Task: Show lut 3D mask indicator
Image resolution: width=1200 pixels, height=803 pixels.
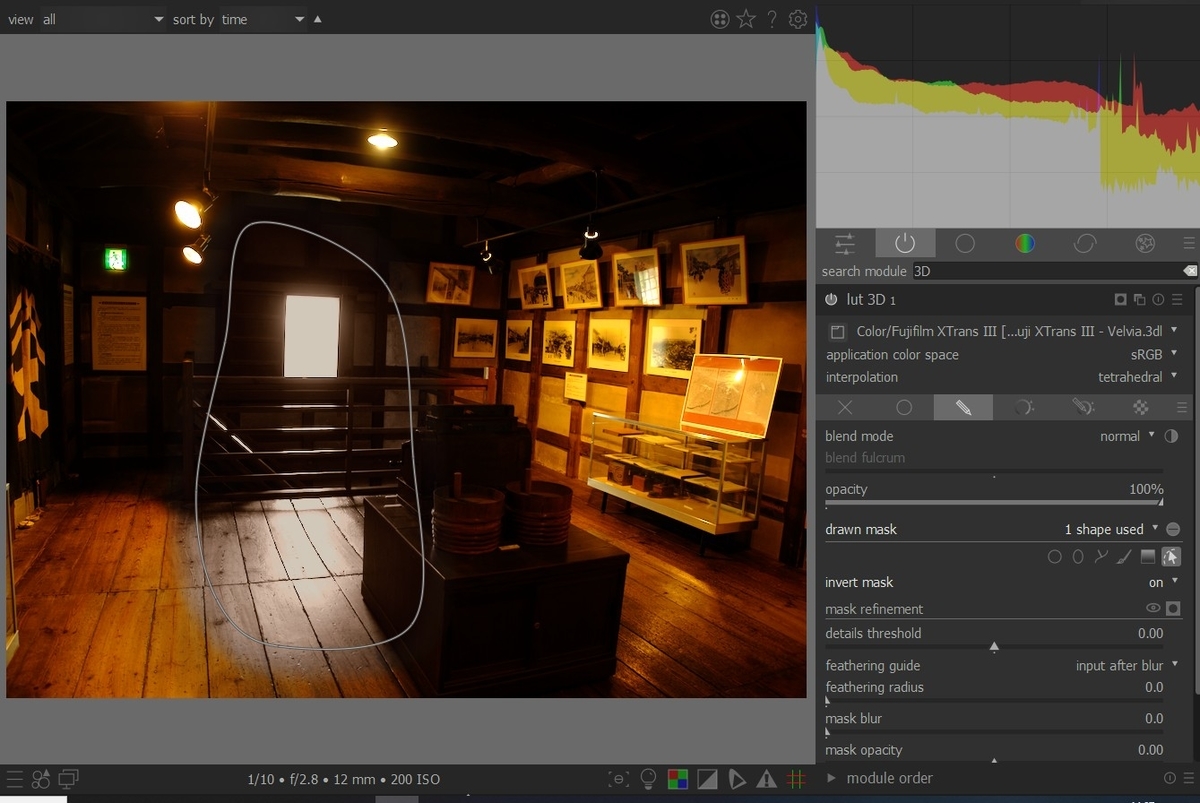Action: pyautogui.click(x=1121, y=299)
